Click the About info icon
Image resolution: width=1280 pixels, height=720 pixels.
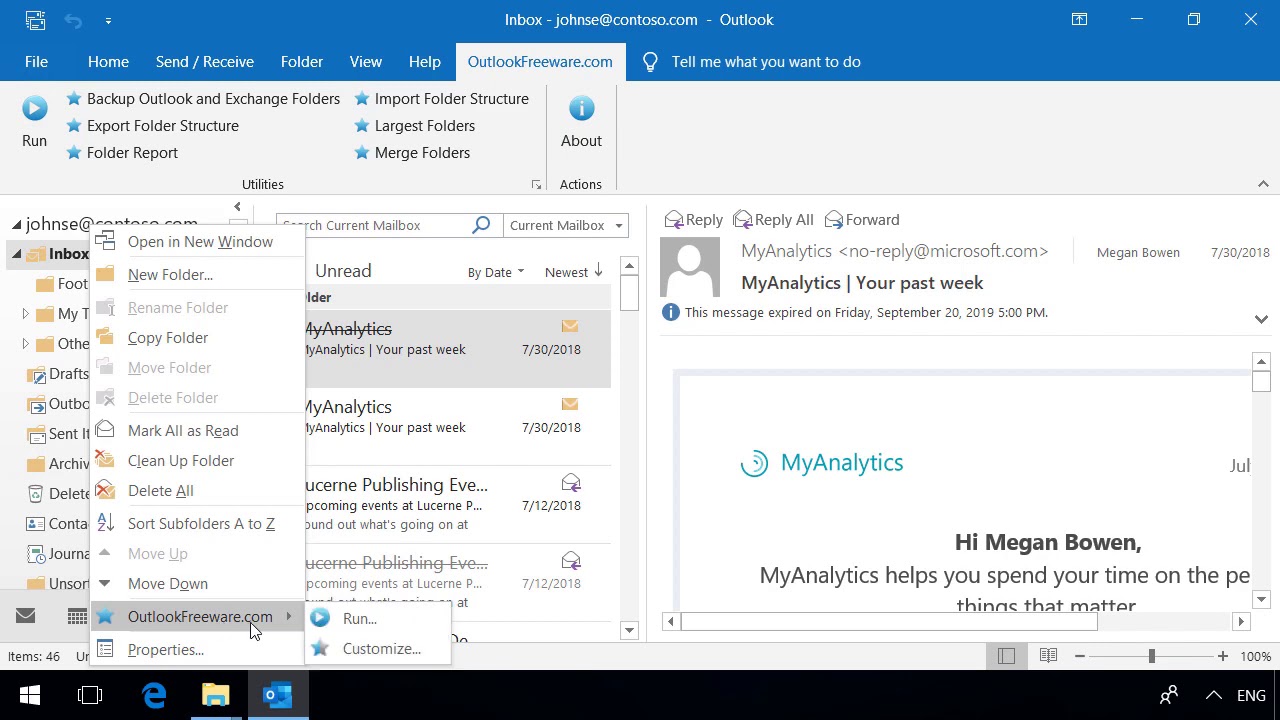[581, 108]
